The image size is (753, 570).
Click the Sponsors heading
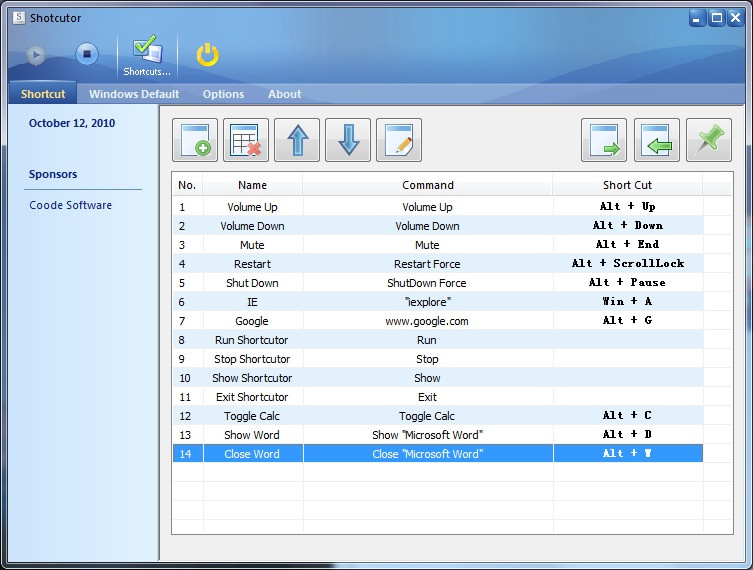[53, 174]
